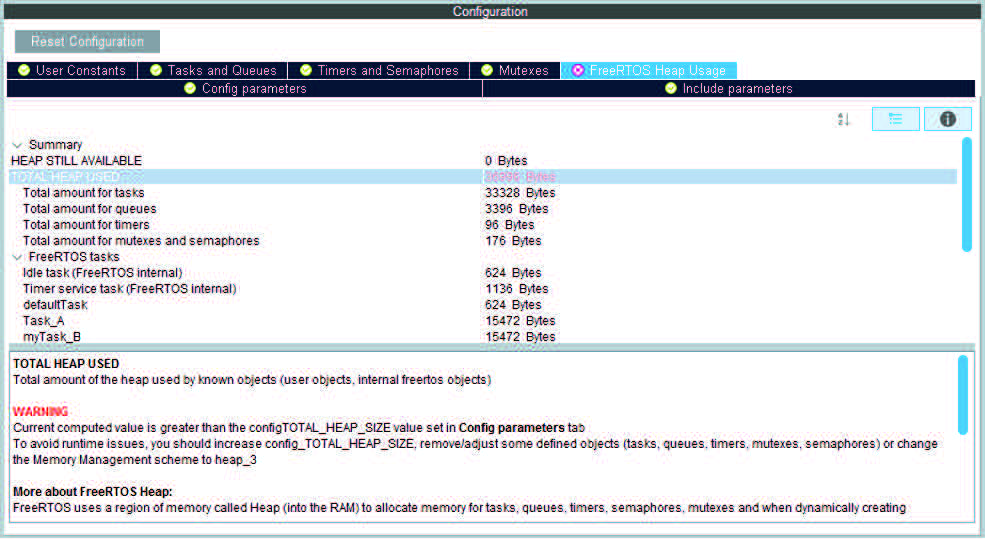
Task: Open the Config parameters tab
Action: point(244,89)
